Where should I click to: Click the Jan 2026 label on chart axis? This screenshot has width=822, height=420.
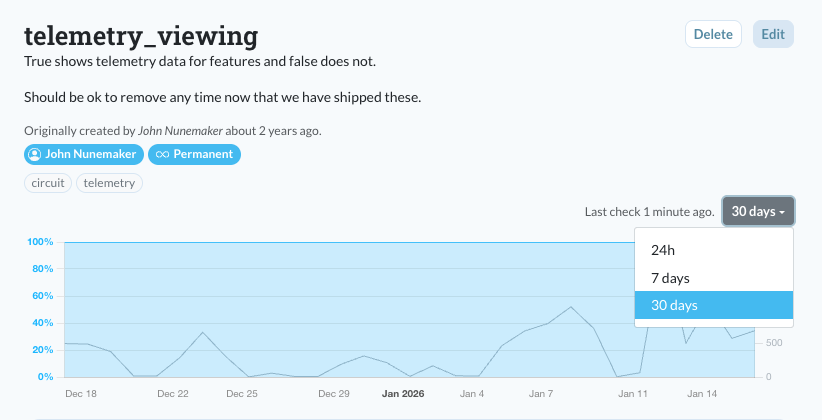pos(403,394)
